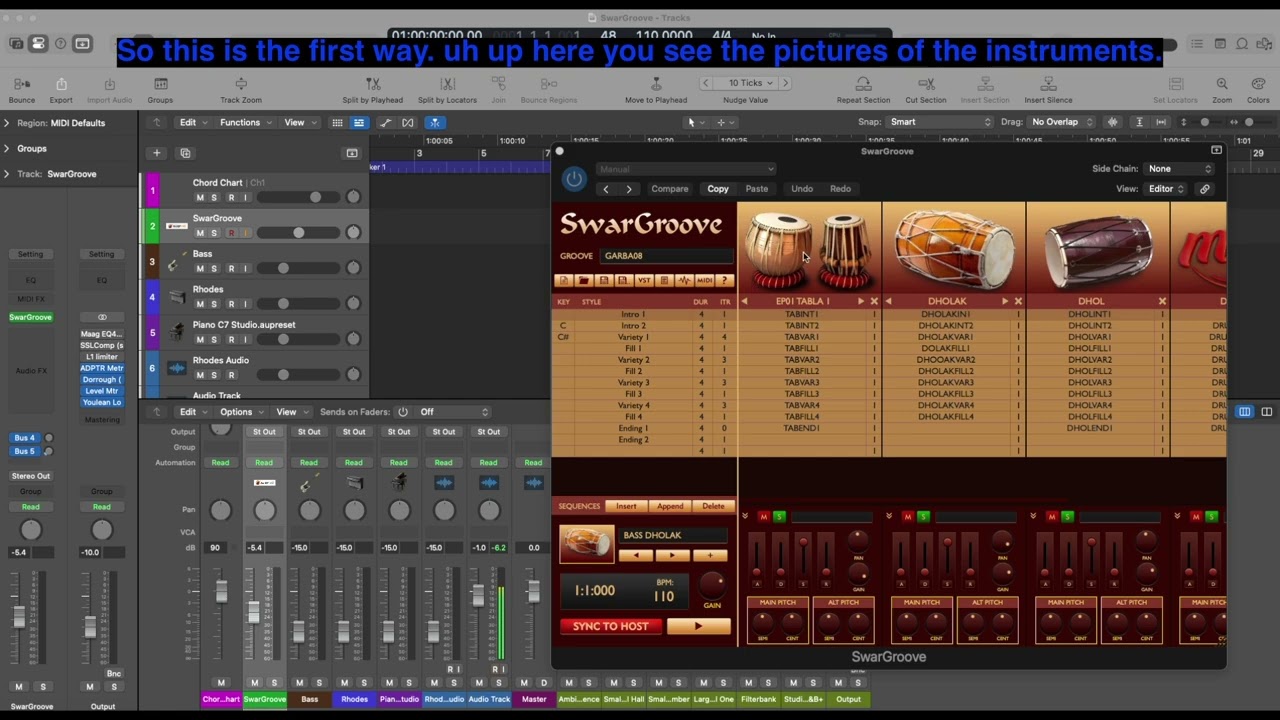The height and width of the screenshot is (720, 1280).
Task: Open the Manual preset dropdown
Action: (x=685, y=169)
